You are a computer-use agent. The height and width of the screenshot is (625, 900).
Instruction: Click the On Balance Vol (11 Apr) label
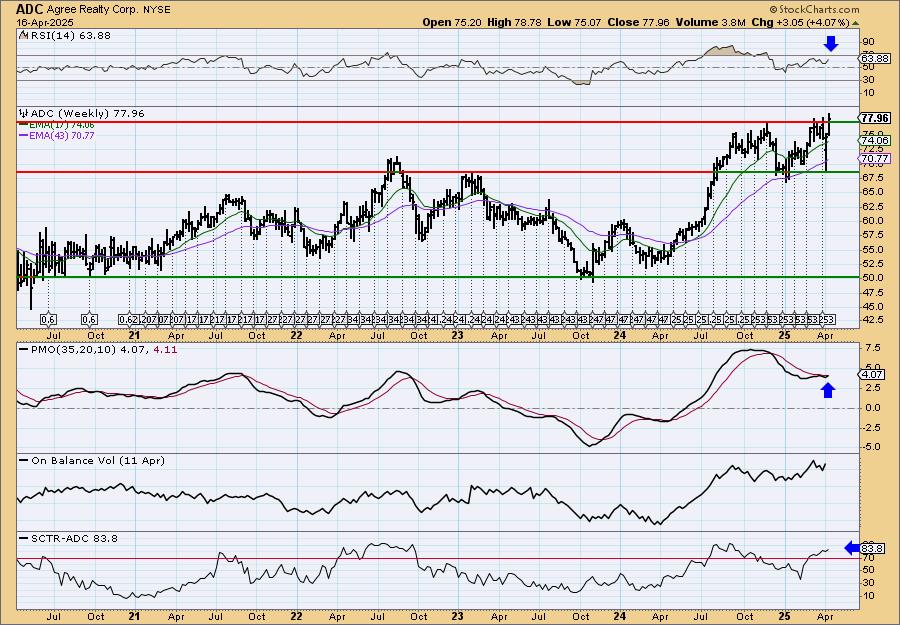coord(98,460)
